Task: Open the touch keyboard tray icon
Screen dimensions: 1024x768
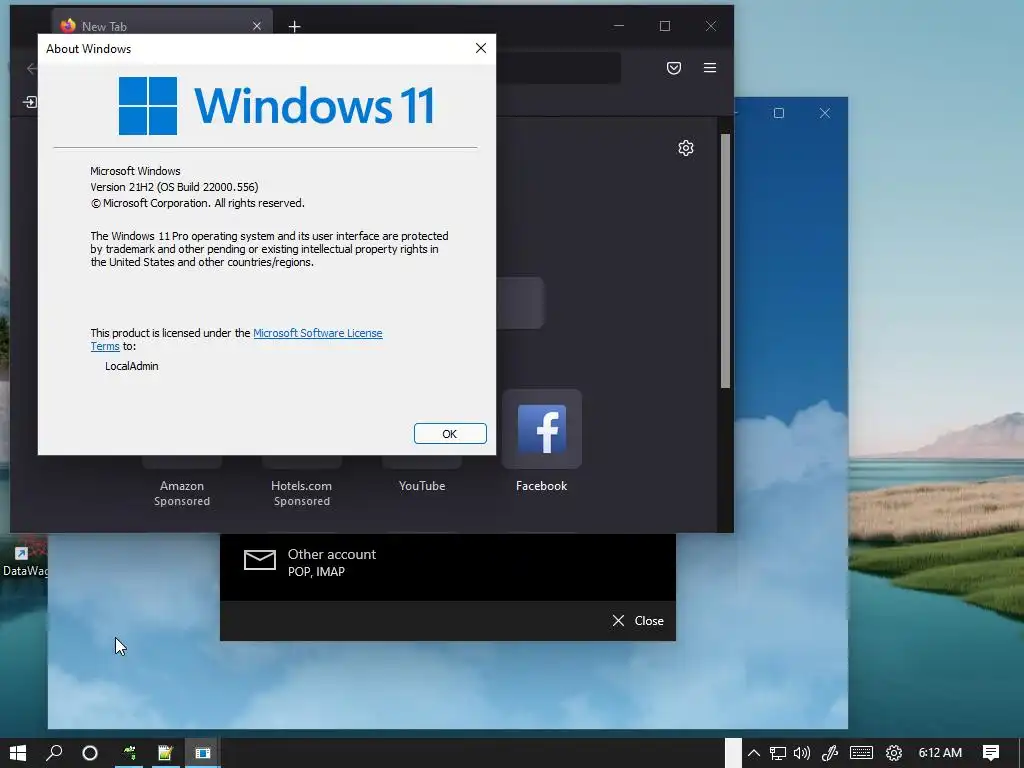Action: tap(861, 753)
